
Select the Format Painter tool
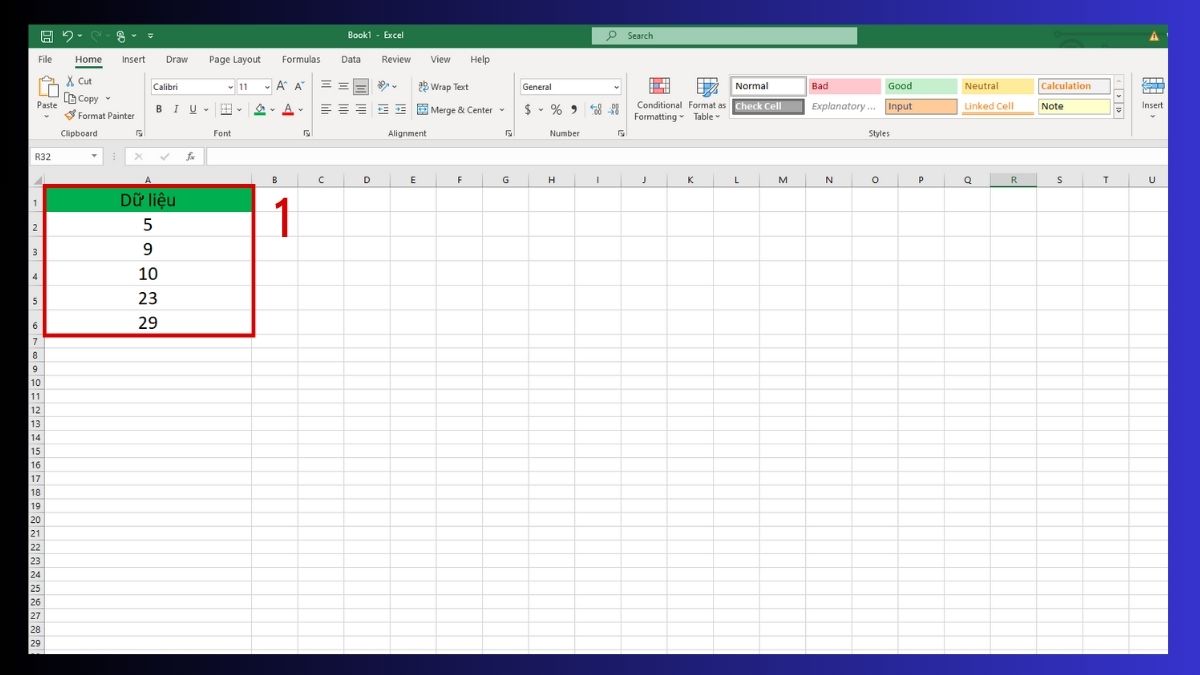coord(100,115)
